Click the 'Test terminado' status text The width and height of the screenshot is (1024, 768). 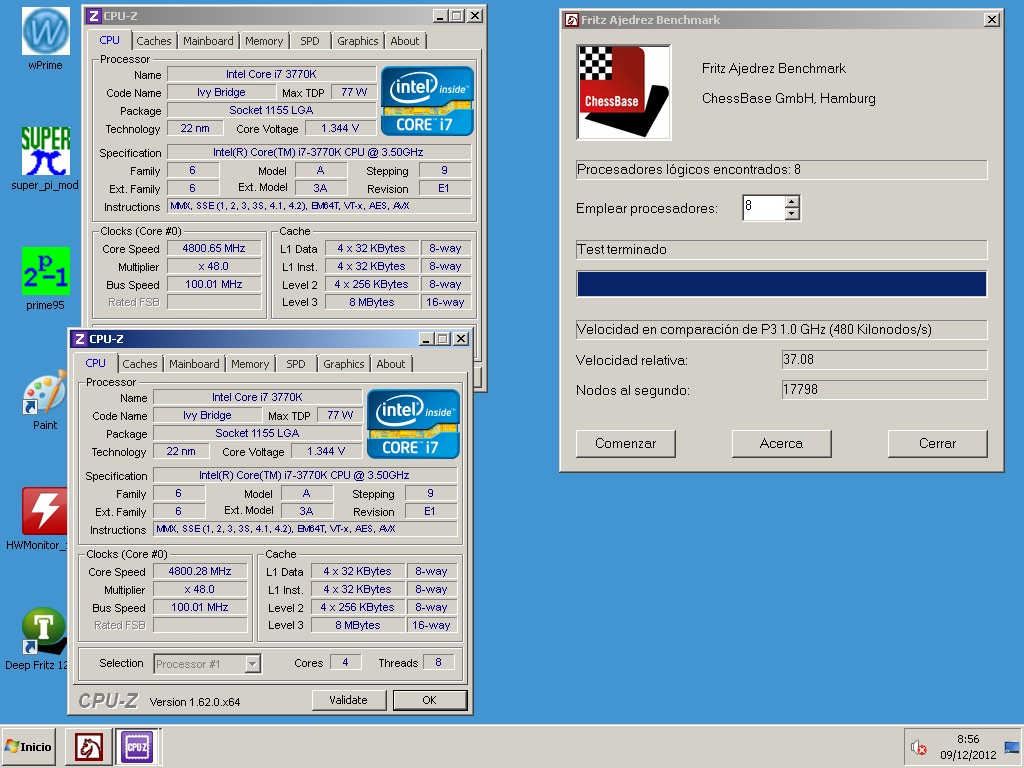tap(622, 249)
